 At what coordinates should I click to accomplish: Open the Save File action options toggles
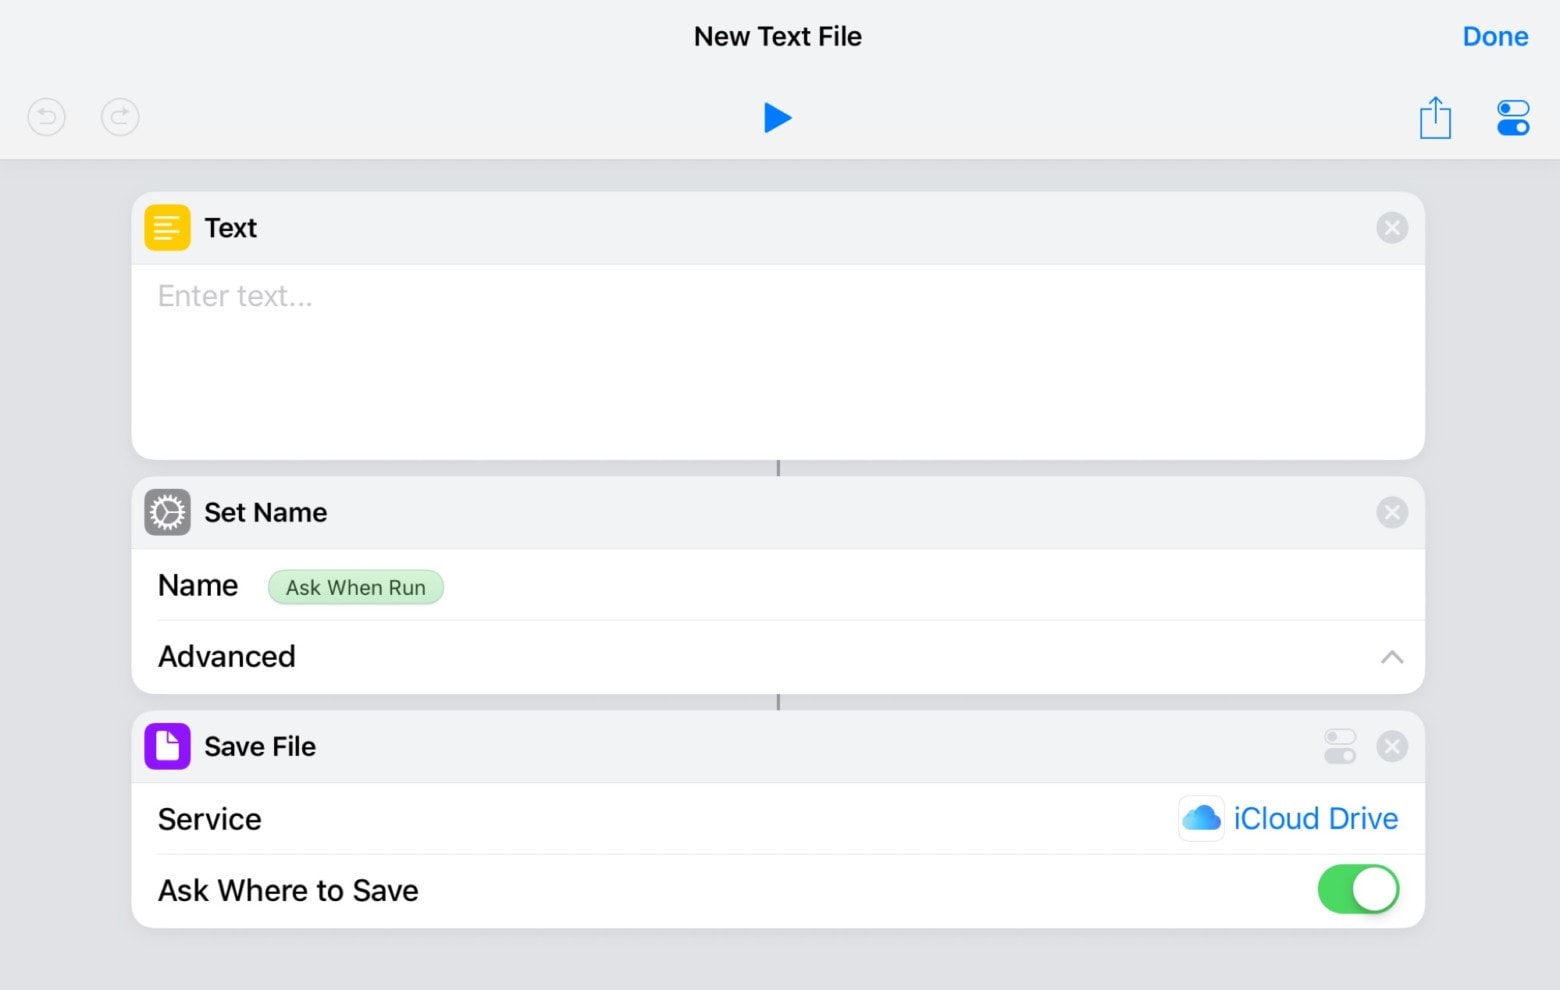1340,746
